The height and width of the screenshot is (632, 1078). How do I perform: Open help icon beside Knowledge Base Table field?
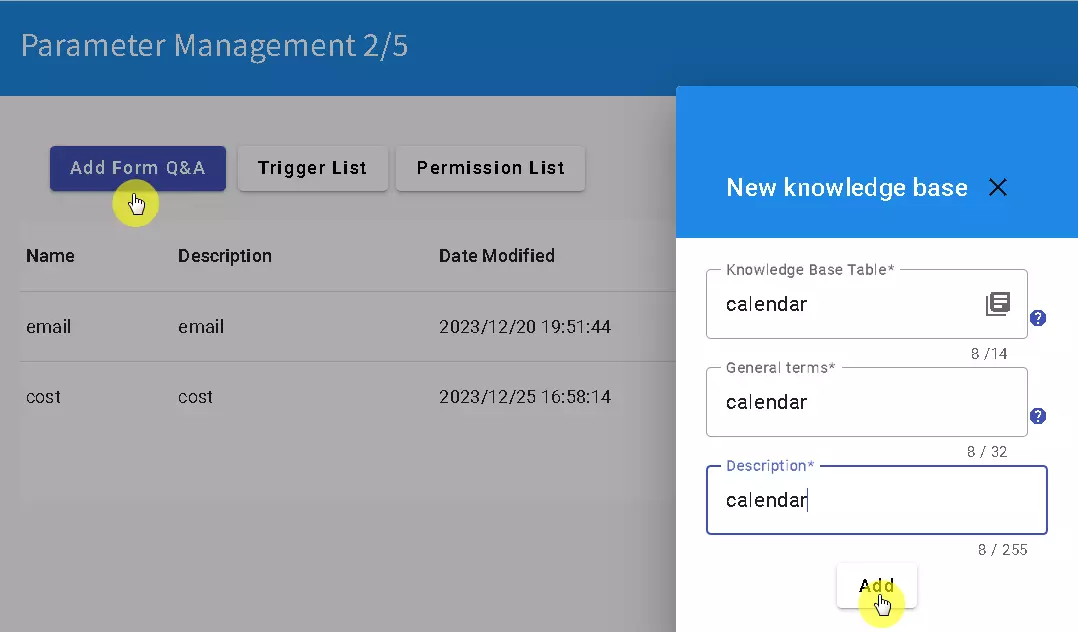tap(1038, 318)
